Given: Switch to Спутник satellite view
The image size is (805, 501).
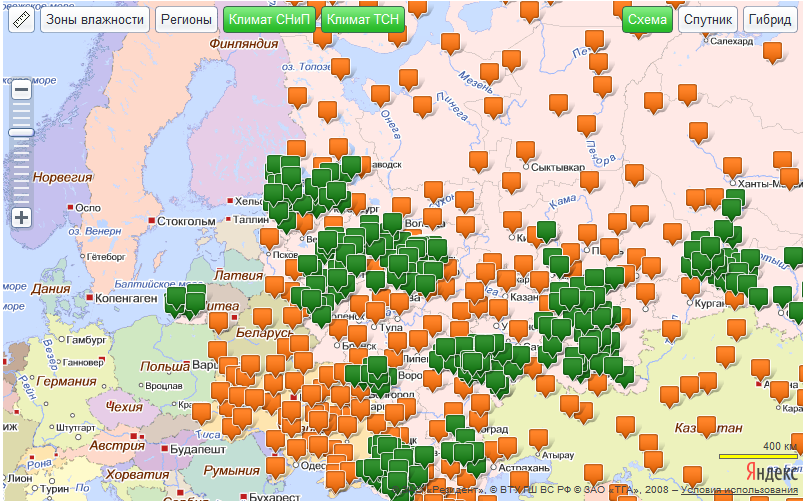Looking at the screenshot, I should pos(708,20).
